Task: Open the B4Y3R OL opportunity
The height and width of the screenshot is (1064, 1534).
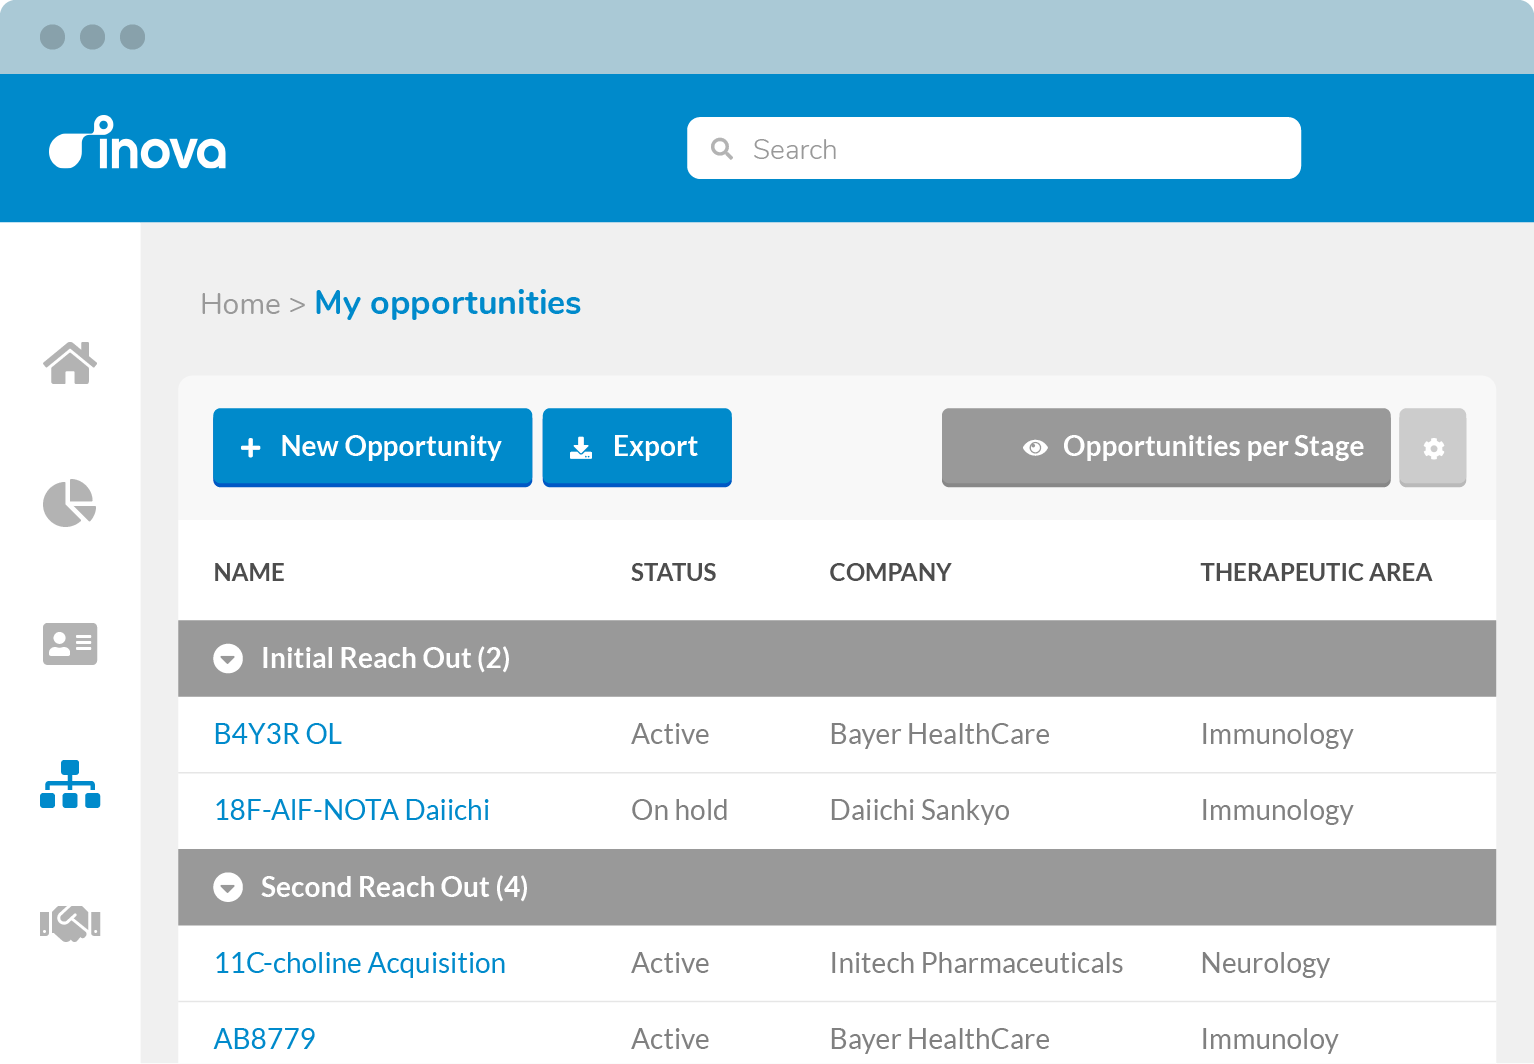Action: click(x=278, y=734)
